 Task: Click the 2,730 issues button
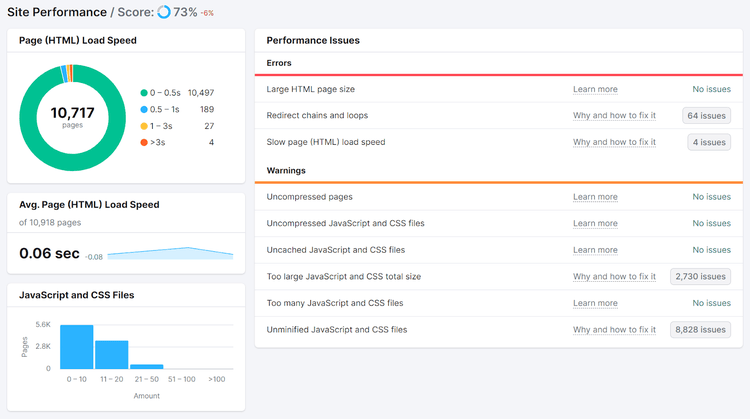coord(700,276)
